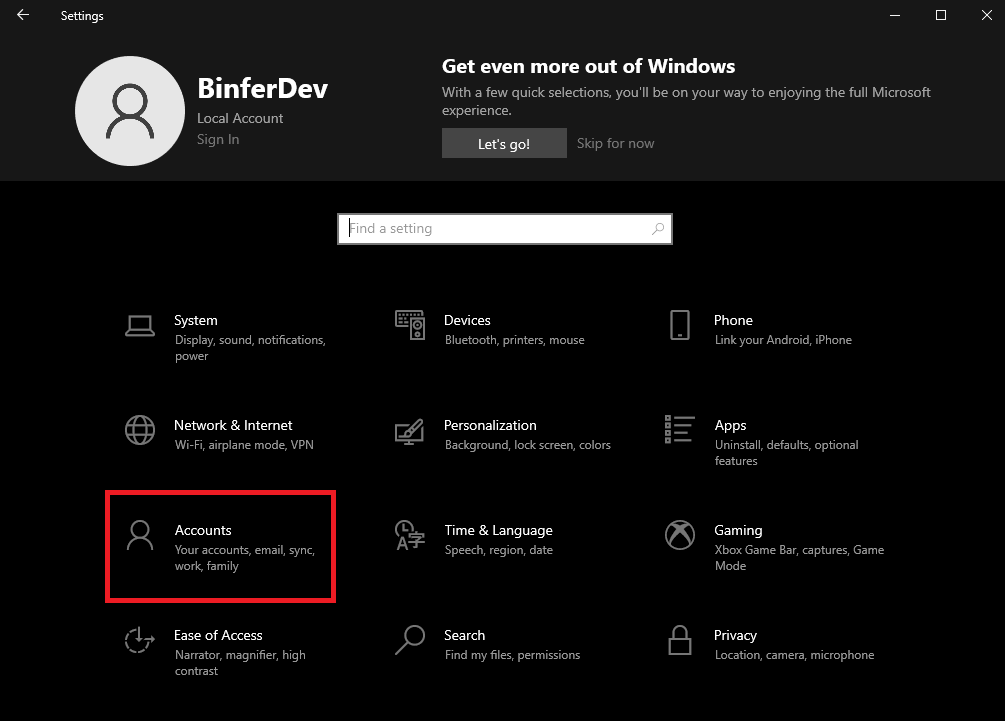1005x721 pixels.
Task: Start setup with the Let's go! button
Action: (x=504, y=143)
